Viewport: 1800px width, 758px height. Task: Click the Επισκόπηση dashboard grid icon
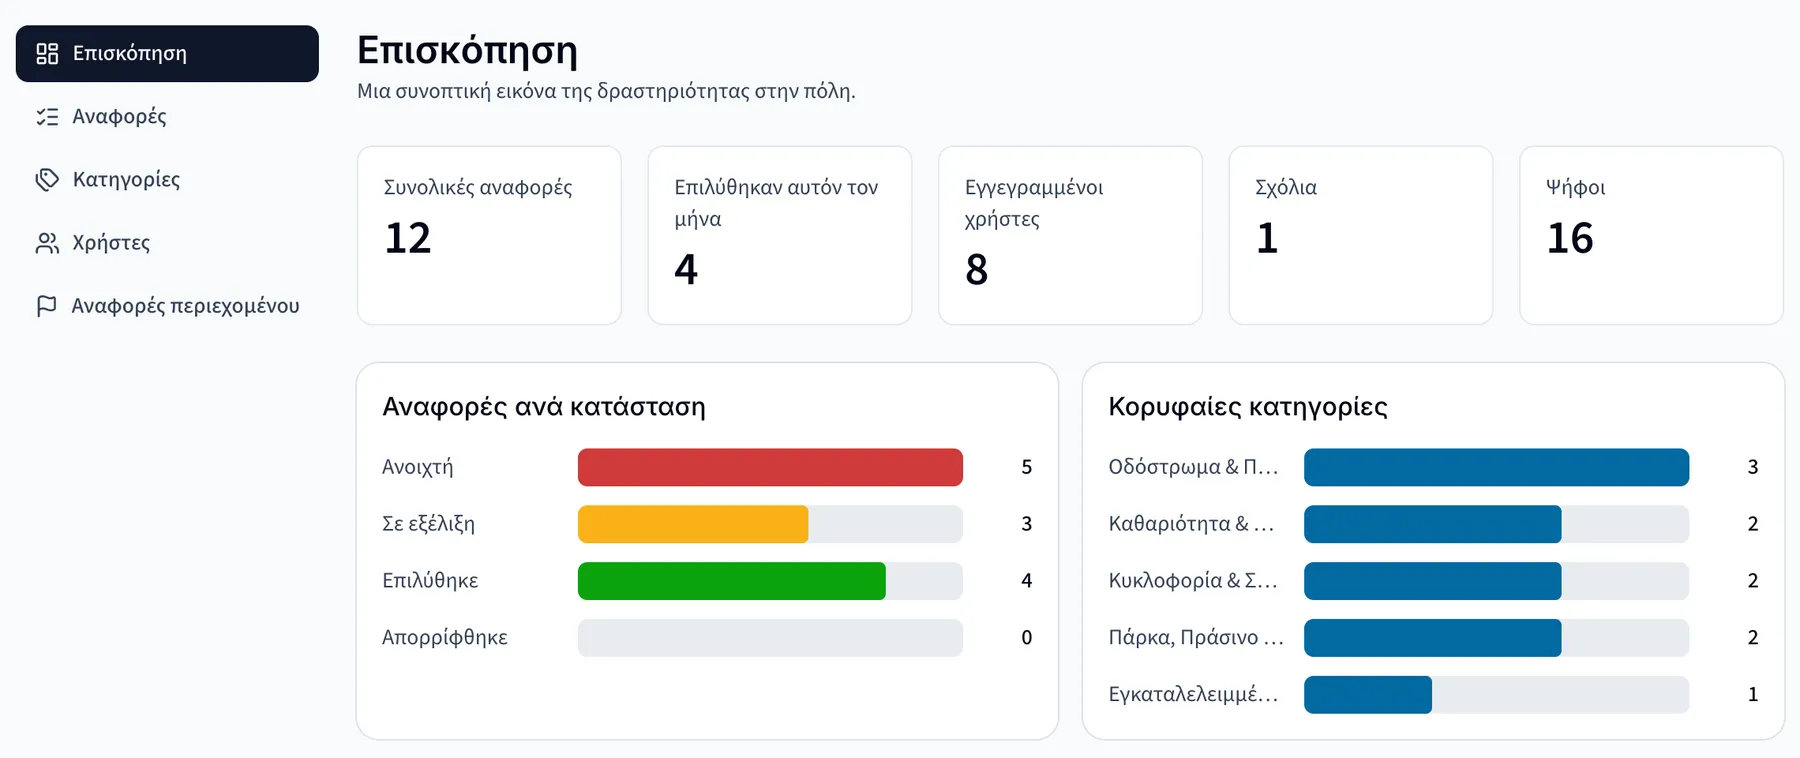click(47, 54)
